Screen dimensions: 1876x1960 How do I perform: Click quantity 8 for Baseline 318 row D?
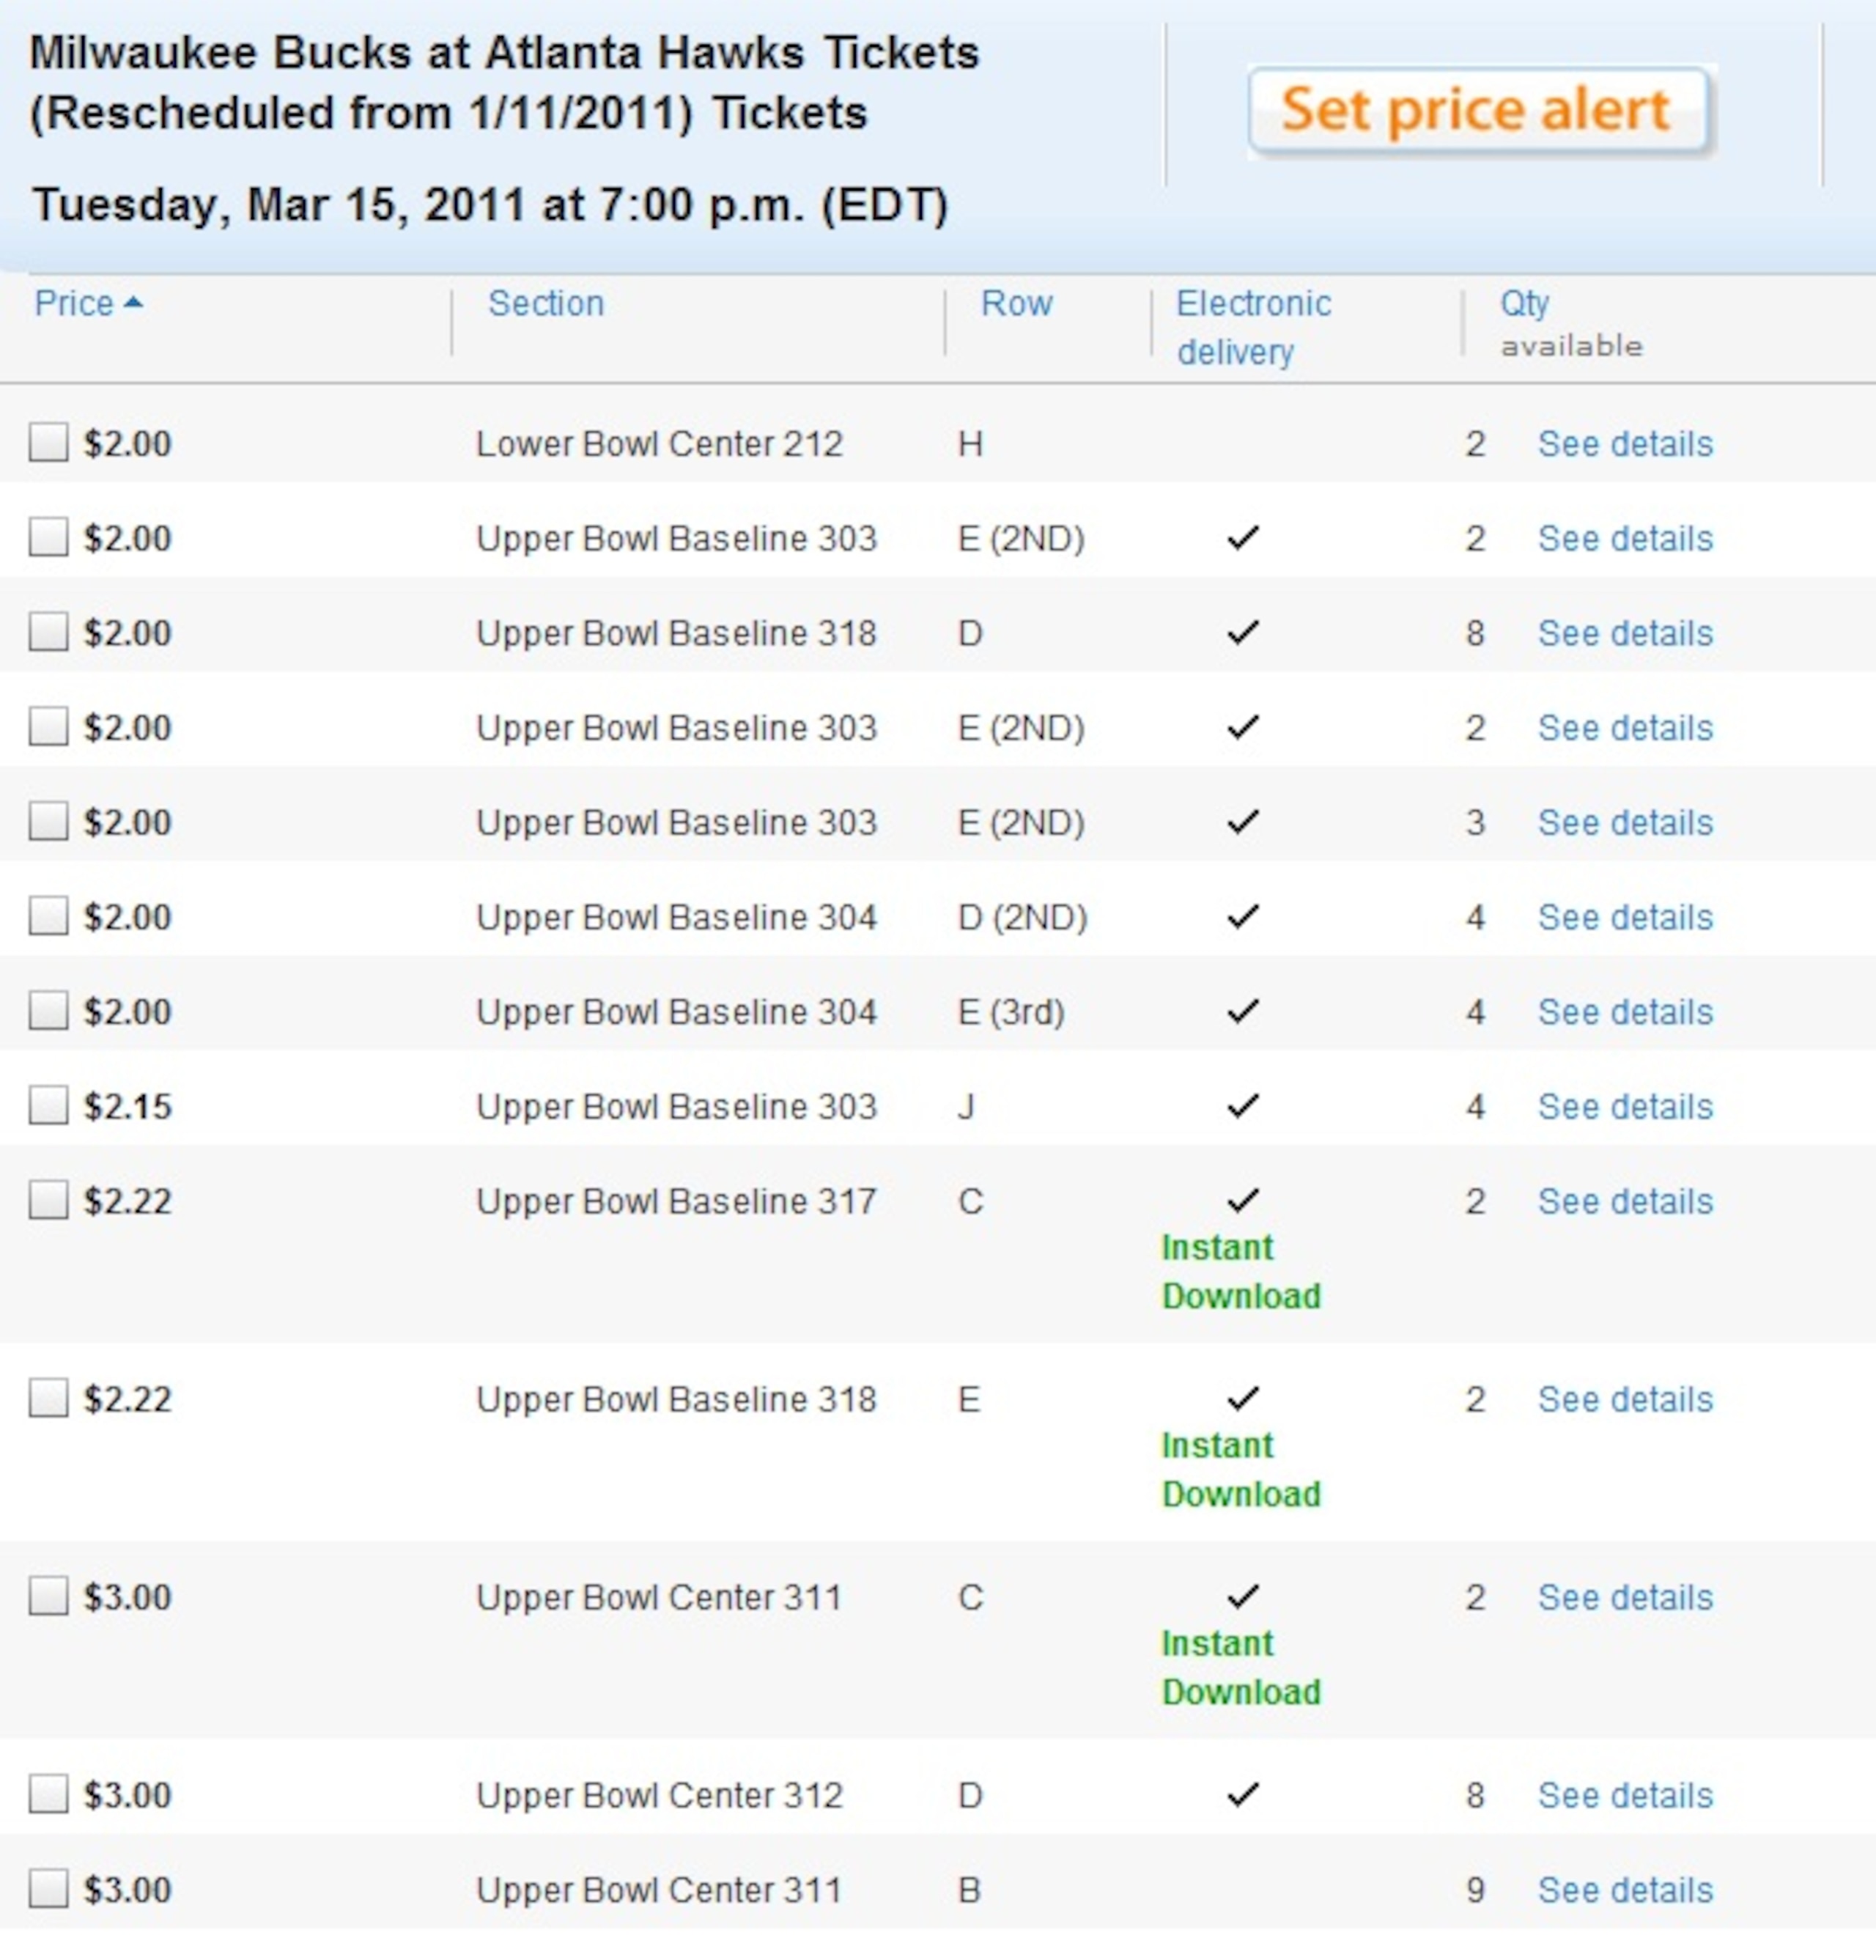click(1475, 633)
